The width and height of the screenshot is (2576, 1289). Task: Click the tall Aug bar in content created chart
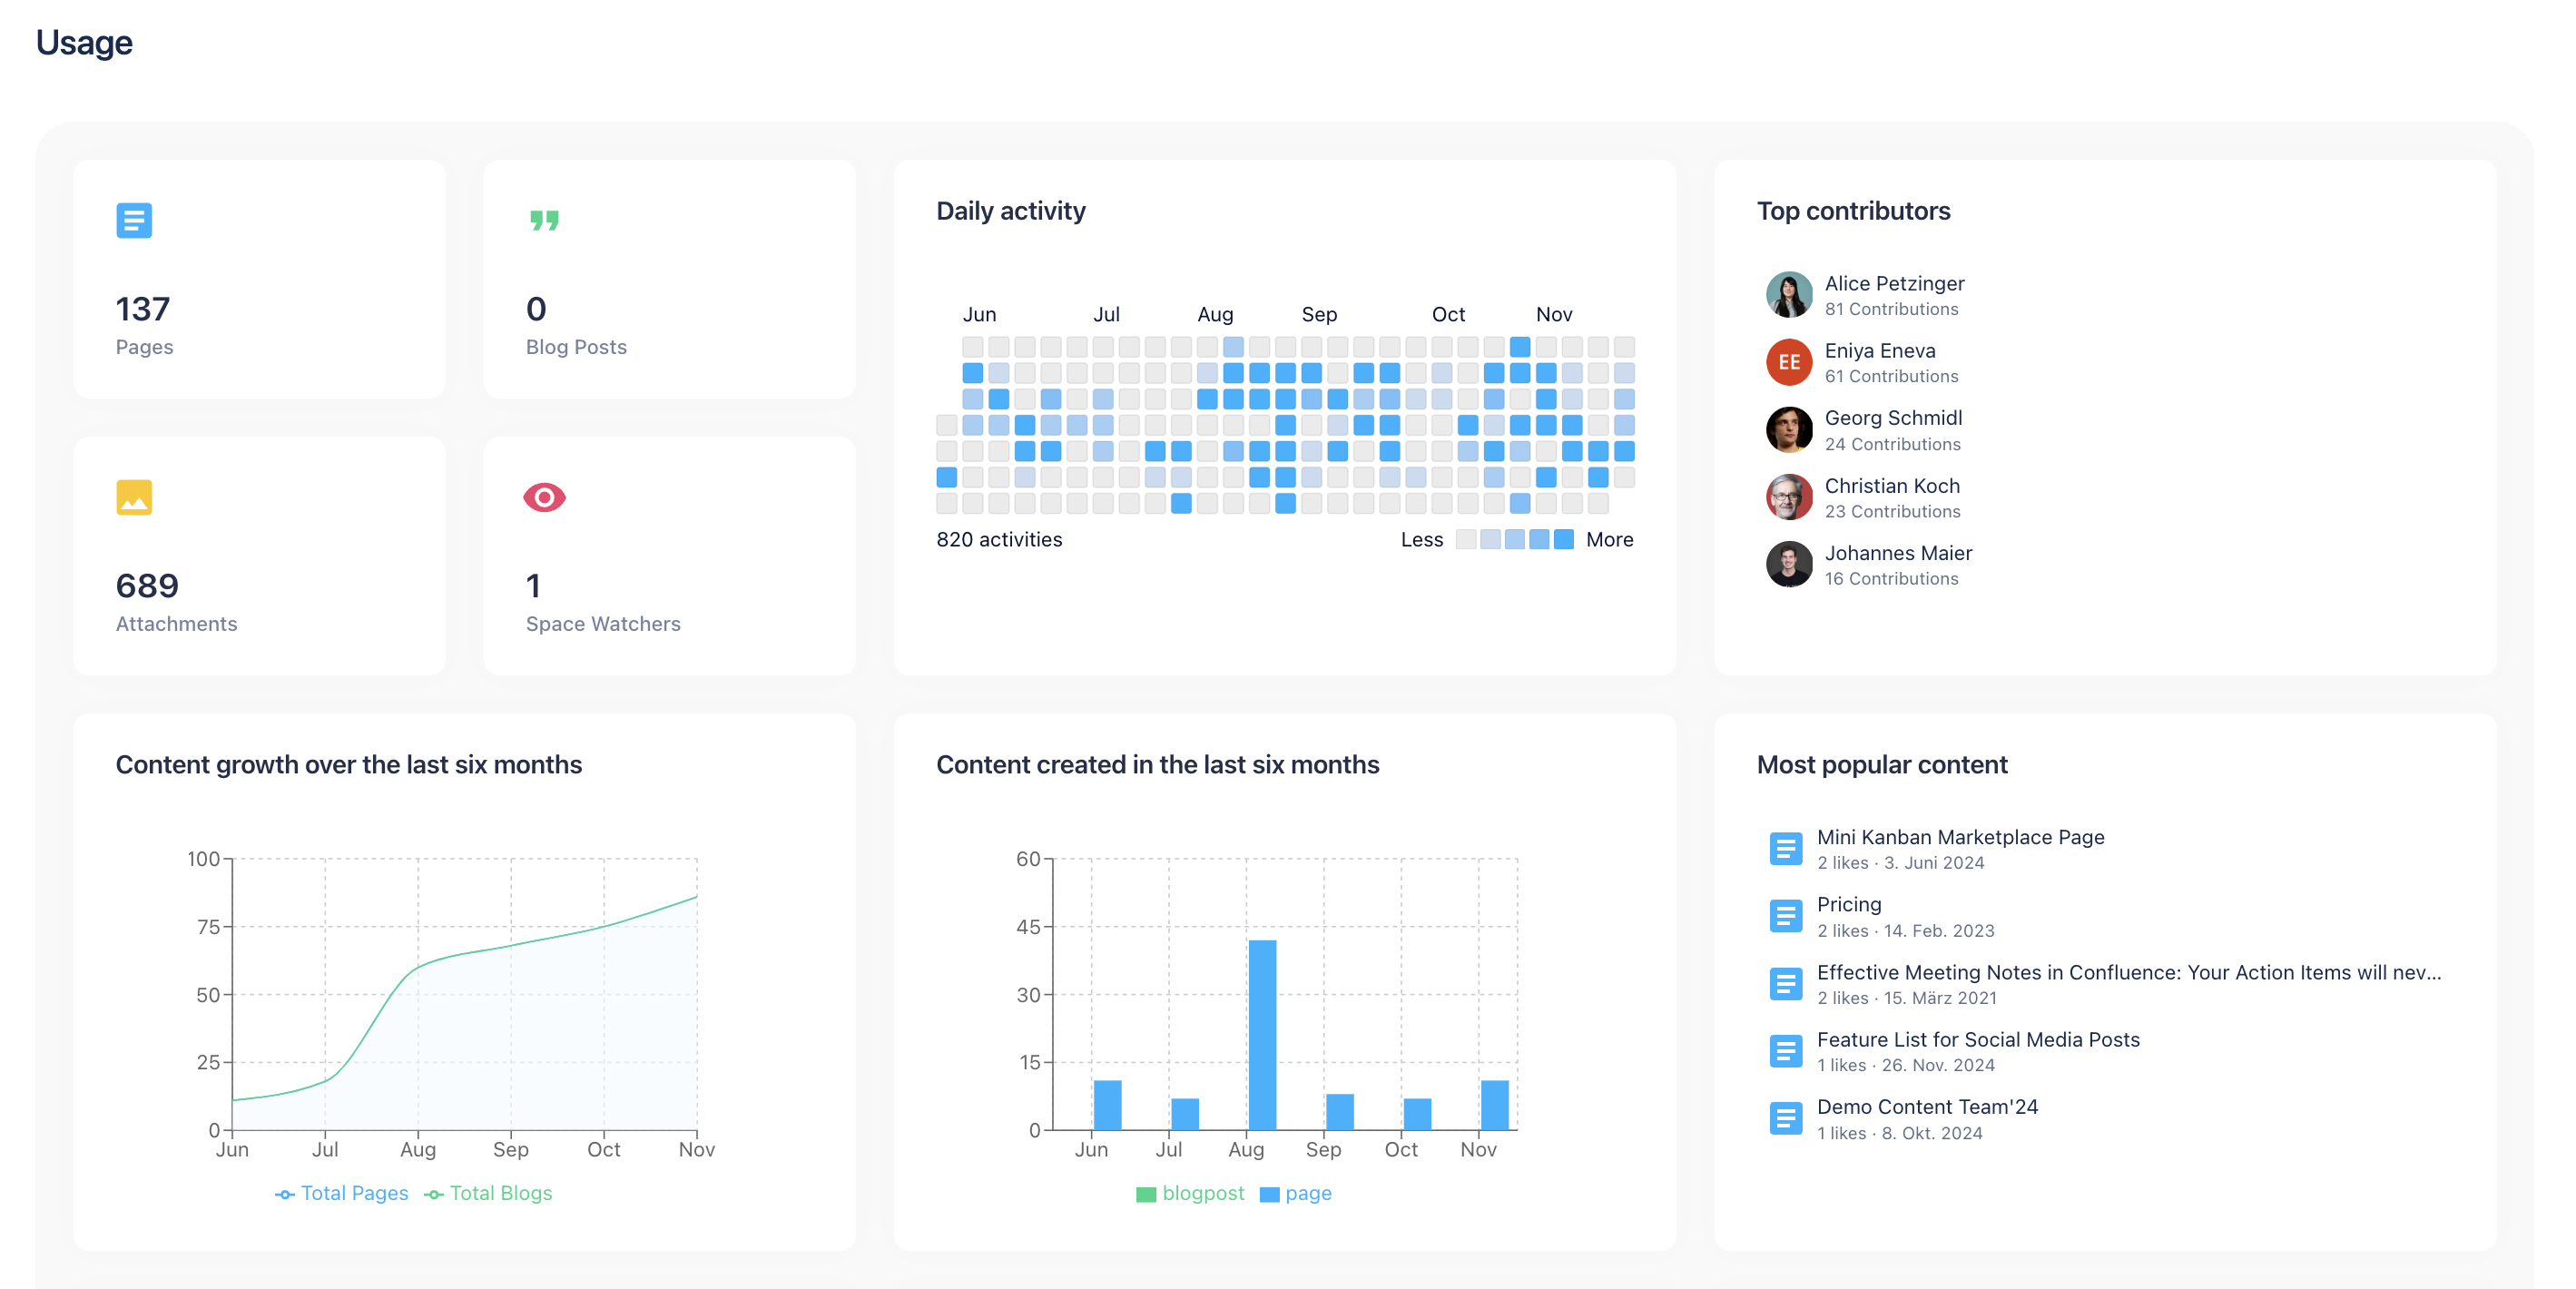tap(1262, 1035)
